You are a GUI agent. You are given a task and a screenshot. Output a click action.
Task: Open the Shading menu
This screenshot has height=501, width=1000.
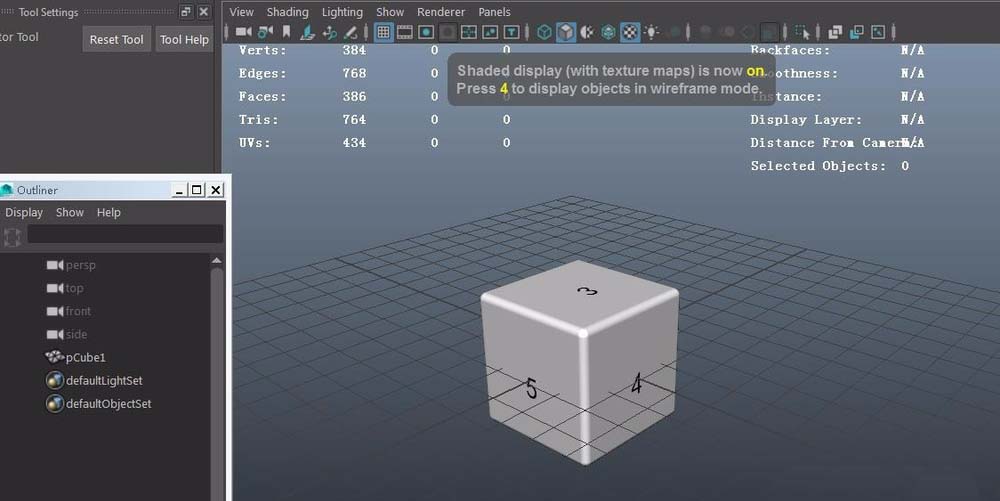tap(287, 12)
